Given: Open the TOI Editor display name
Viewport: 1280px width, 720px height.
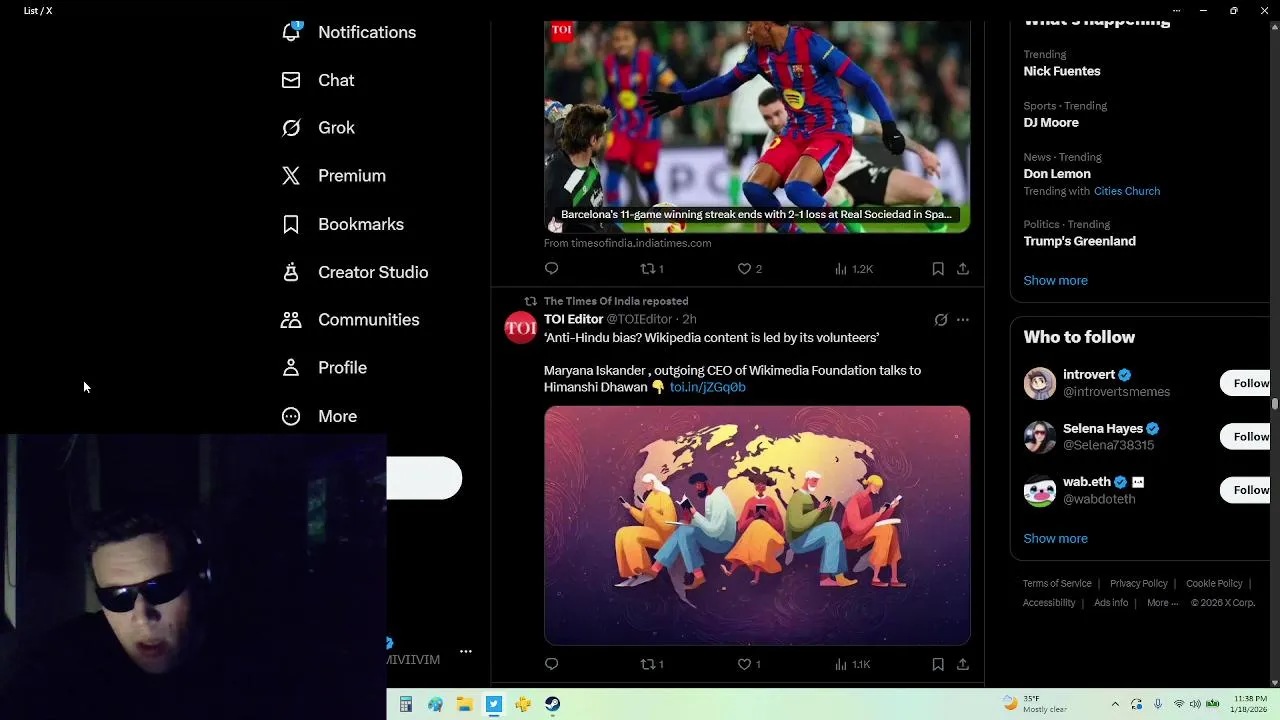Looking at the screenshot, I should pos(573,319).
